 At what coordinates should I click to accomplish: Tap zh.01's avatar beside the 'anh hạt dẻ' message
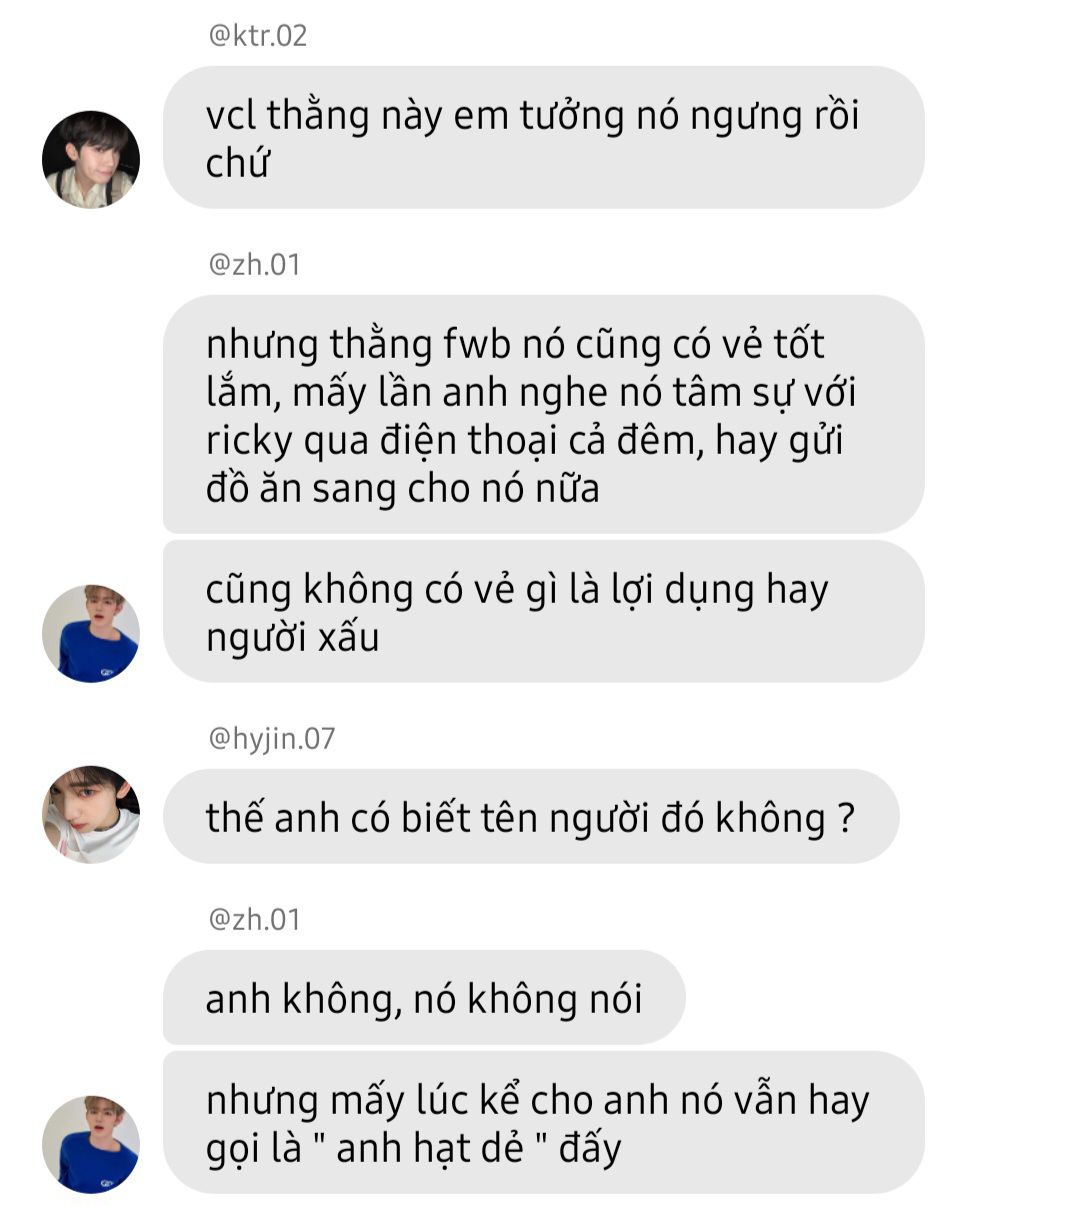coord(90,1145)
